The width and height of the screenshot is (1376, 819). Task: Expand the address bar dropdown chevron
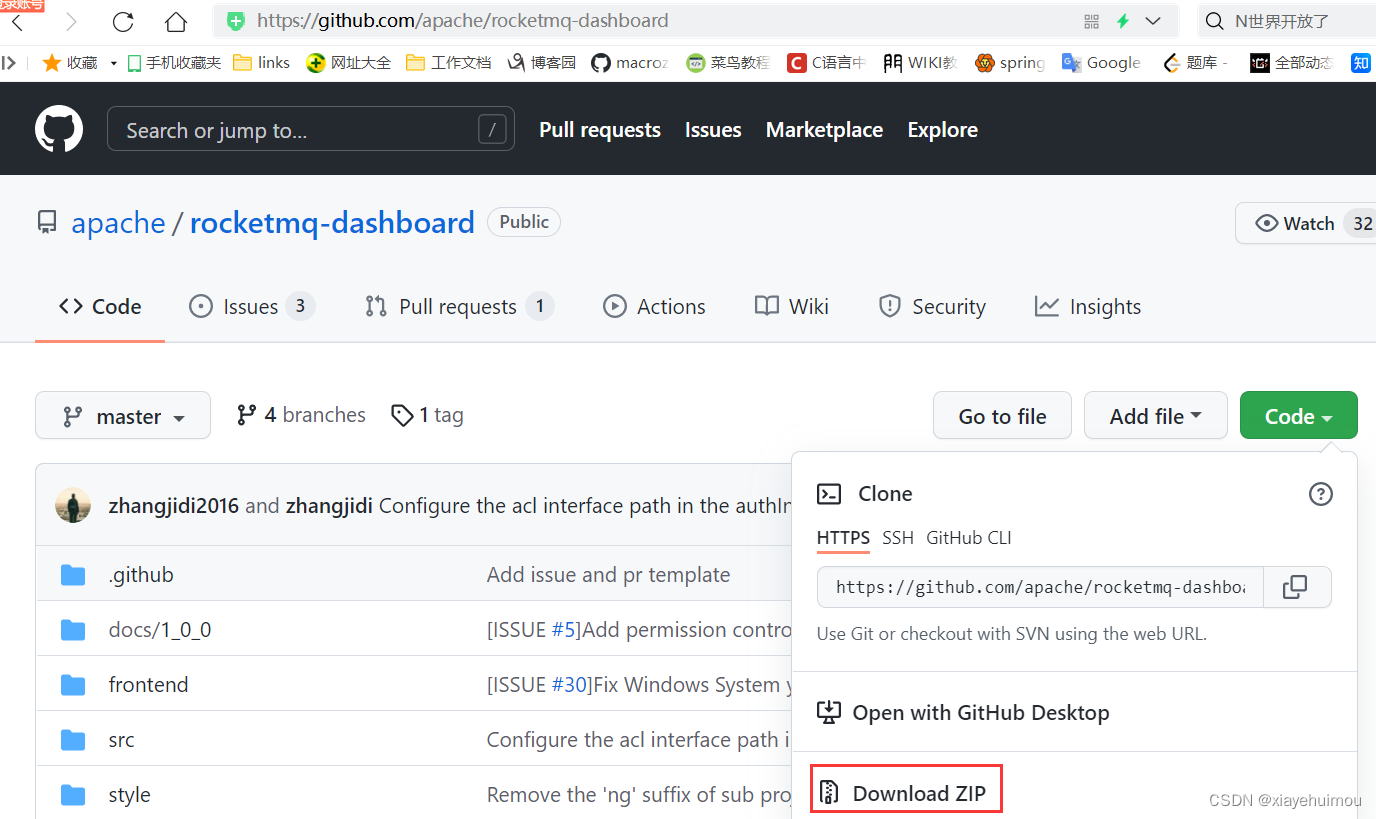point(1153,21)
